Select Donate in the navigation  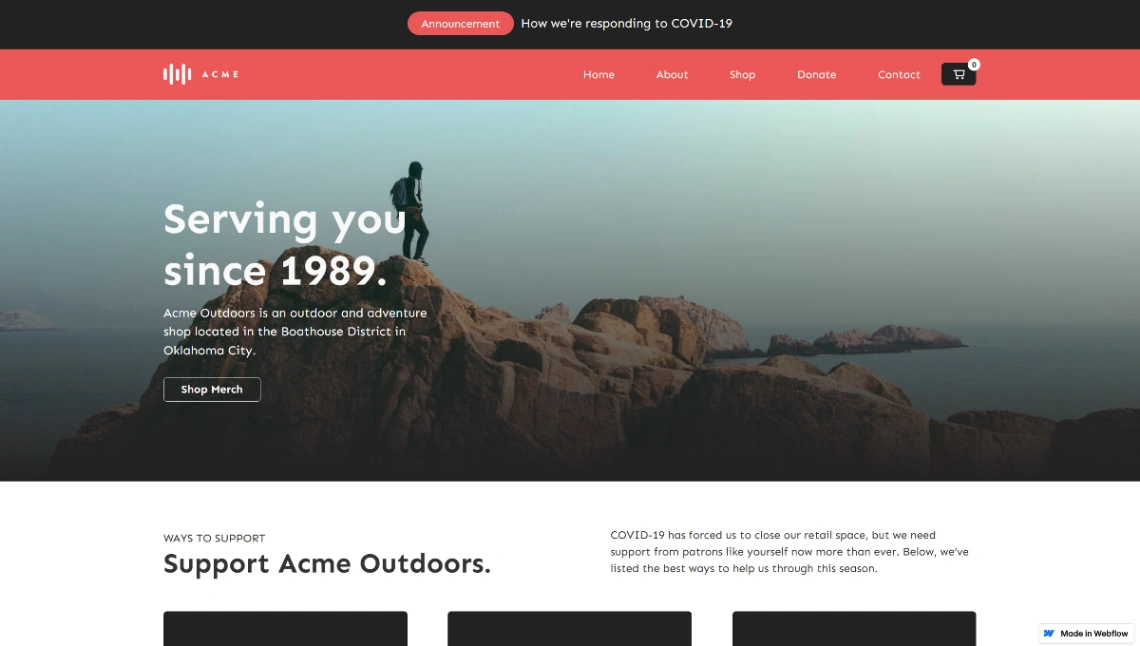click(816, 74)
